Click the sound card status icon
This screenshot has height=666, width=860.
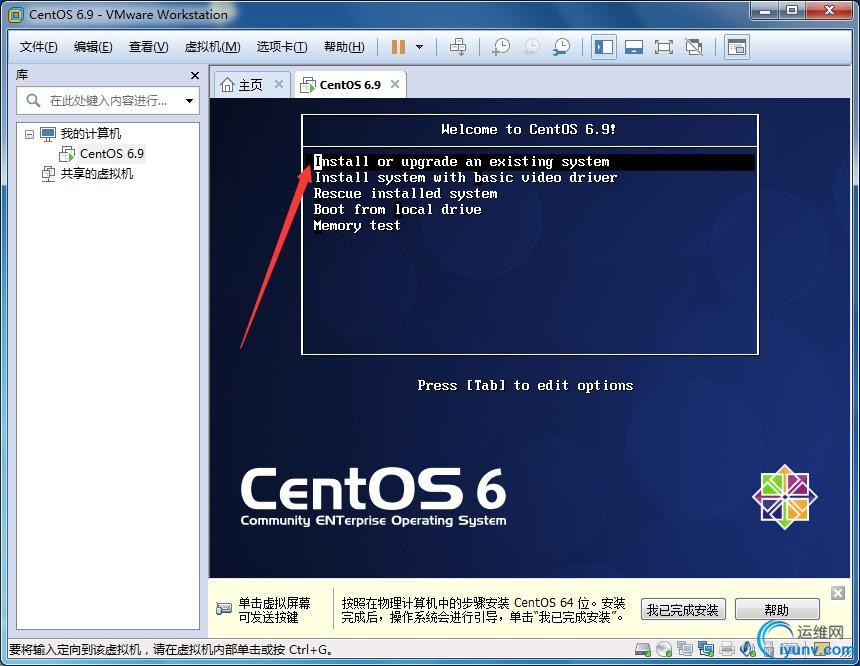point(748,650)
